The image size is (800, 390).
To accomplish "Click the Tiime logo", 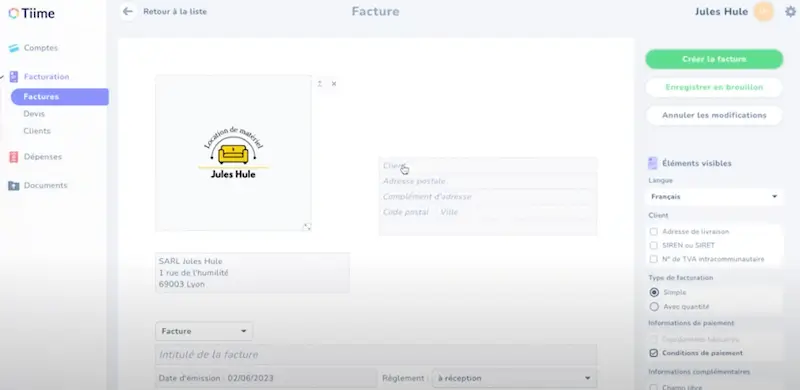I will coord(31,13).
